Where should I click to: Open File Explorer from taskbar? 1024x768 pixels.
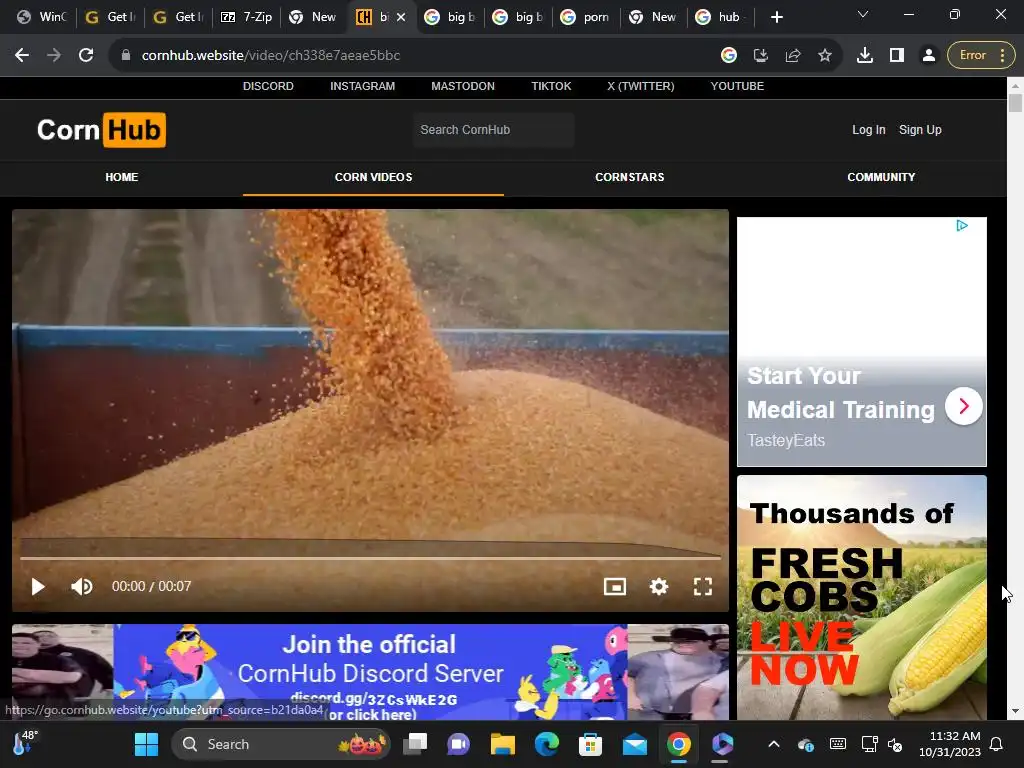pos(503,744)
